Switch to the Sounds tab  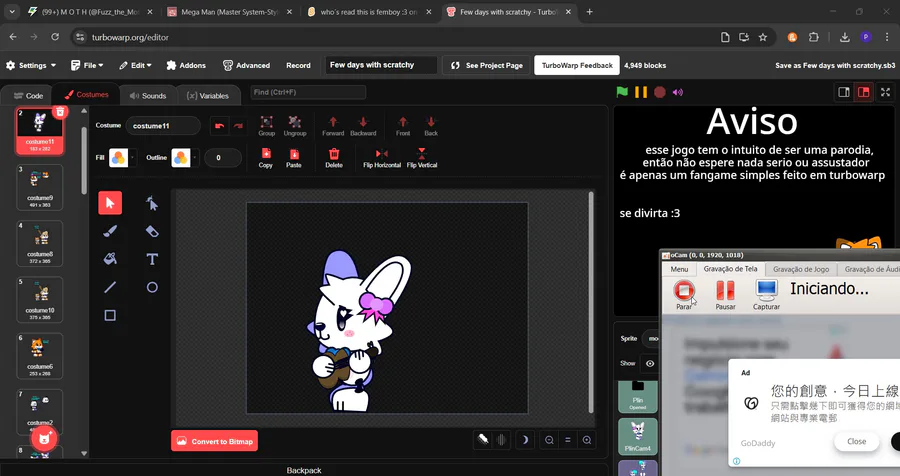pyautogui.click(x=148, y=95)
